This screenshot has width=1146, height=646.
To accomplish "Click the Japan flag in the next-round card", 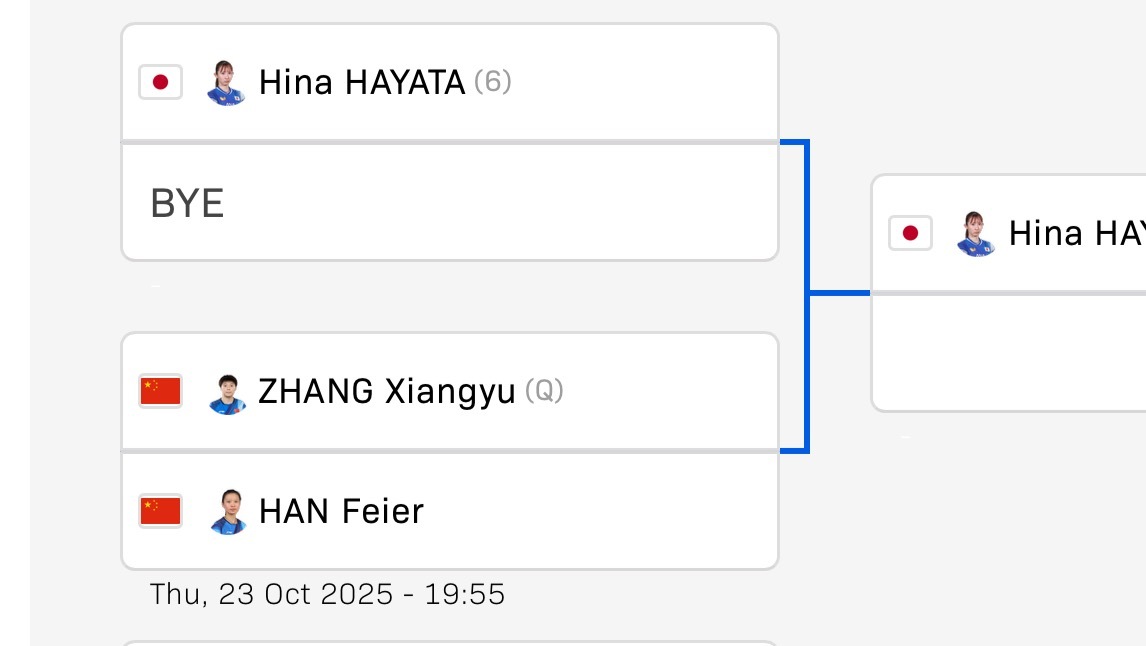I will click(910, 233).
